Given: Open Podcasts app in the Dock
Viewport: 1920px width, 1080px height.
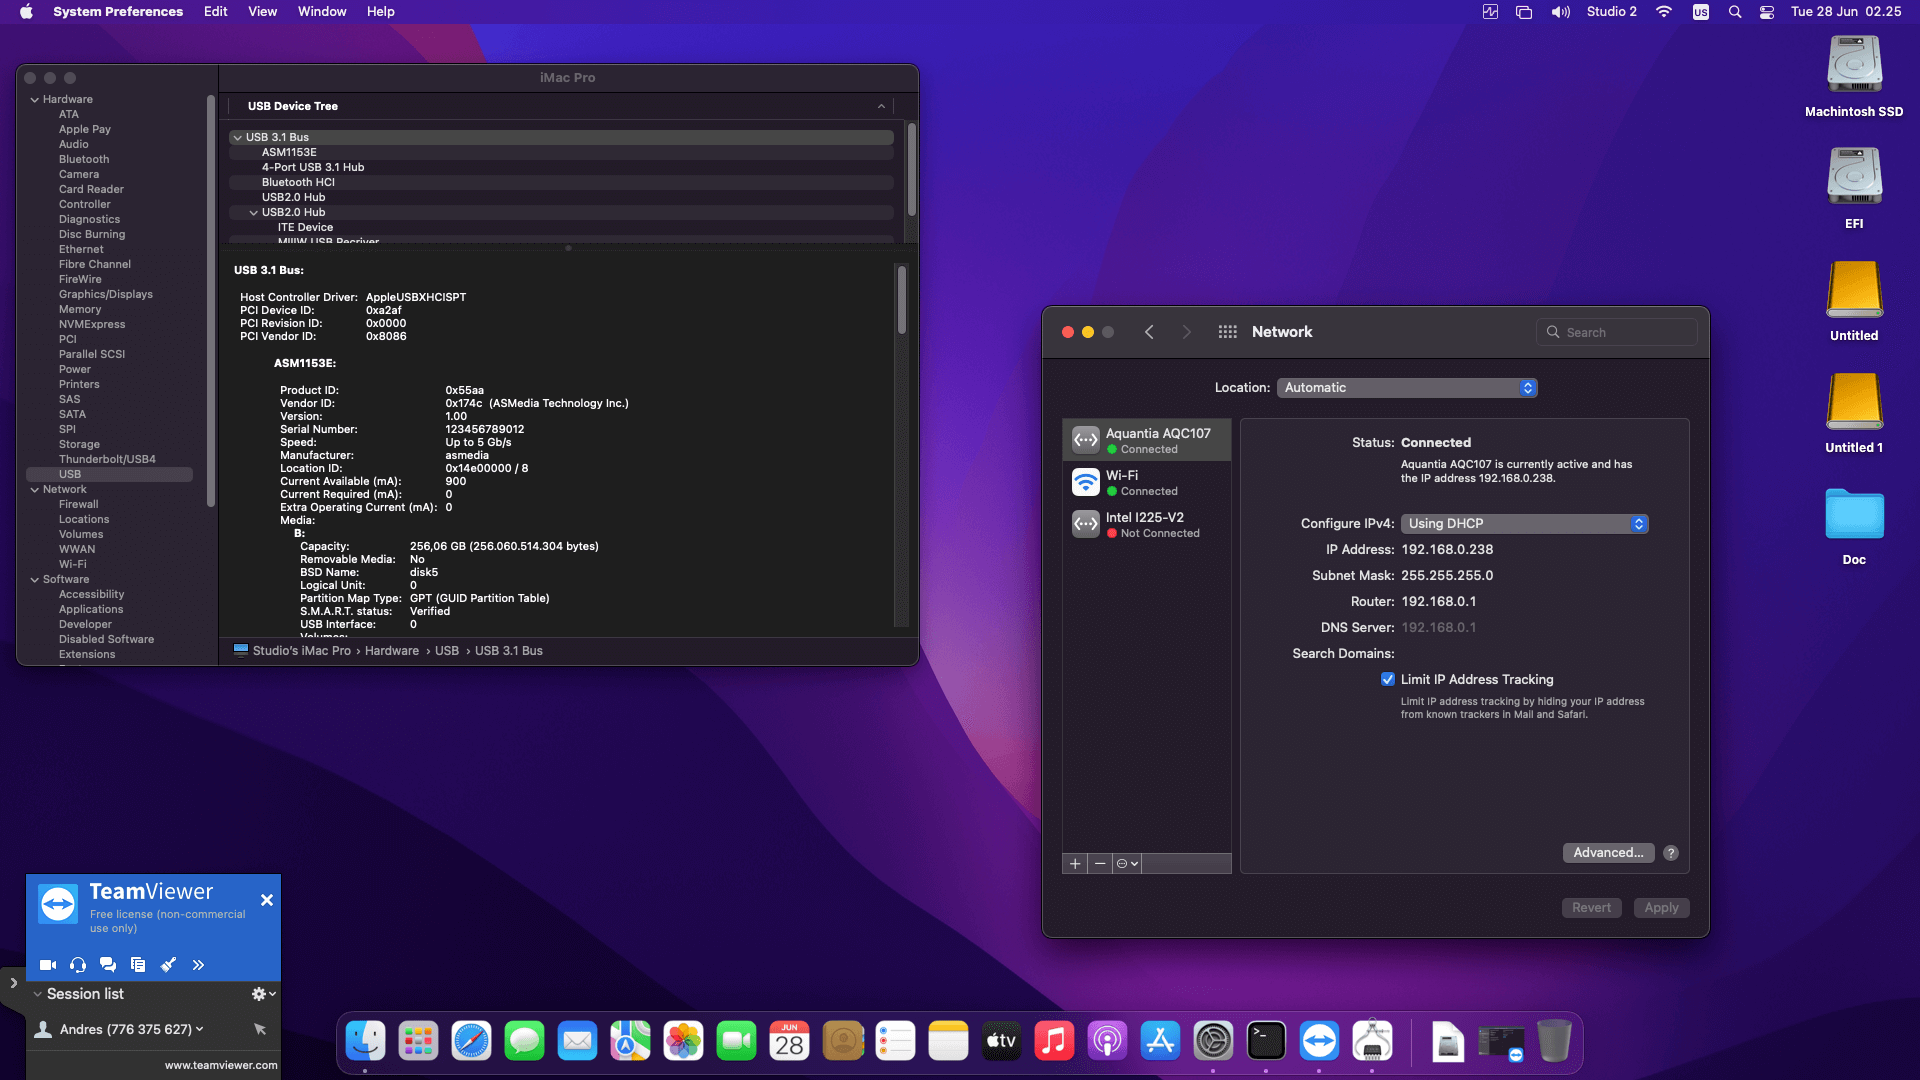Looking at the screenshot, I should click(x=1107, y=1042).
